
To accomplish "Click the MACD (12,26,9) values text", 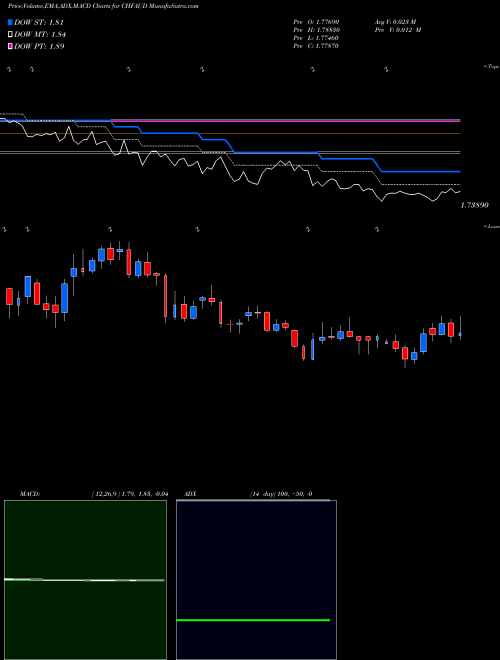I will click(x=130, y=494).
